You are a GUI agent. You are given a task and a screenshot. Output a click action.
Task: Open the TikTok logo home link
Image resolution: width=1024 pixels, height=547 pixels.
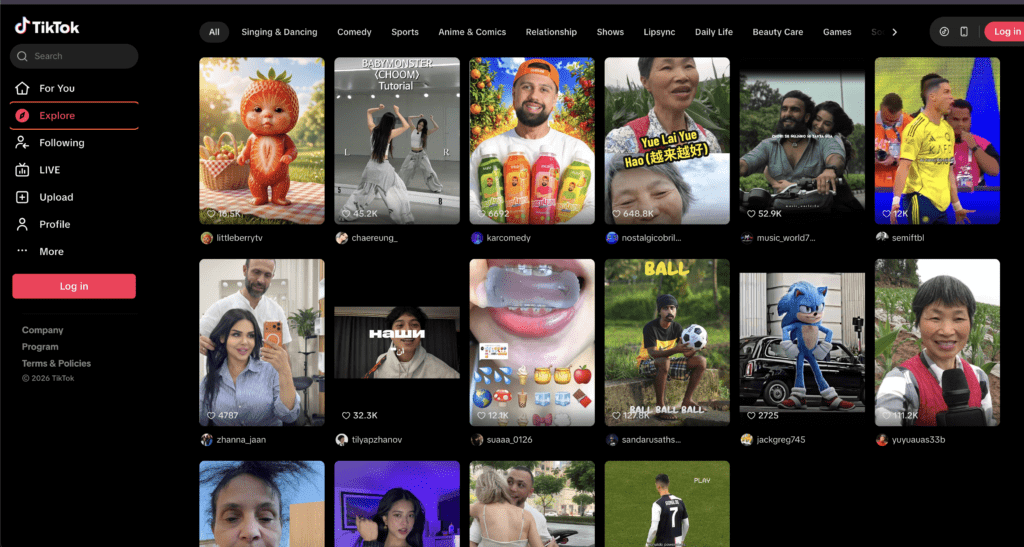point(47,26)
